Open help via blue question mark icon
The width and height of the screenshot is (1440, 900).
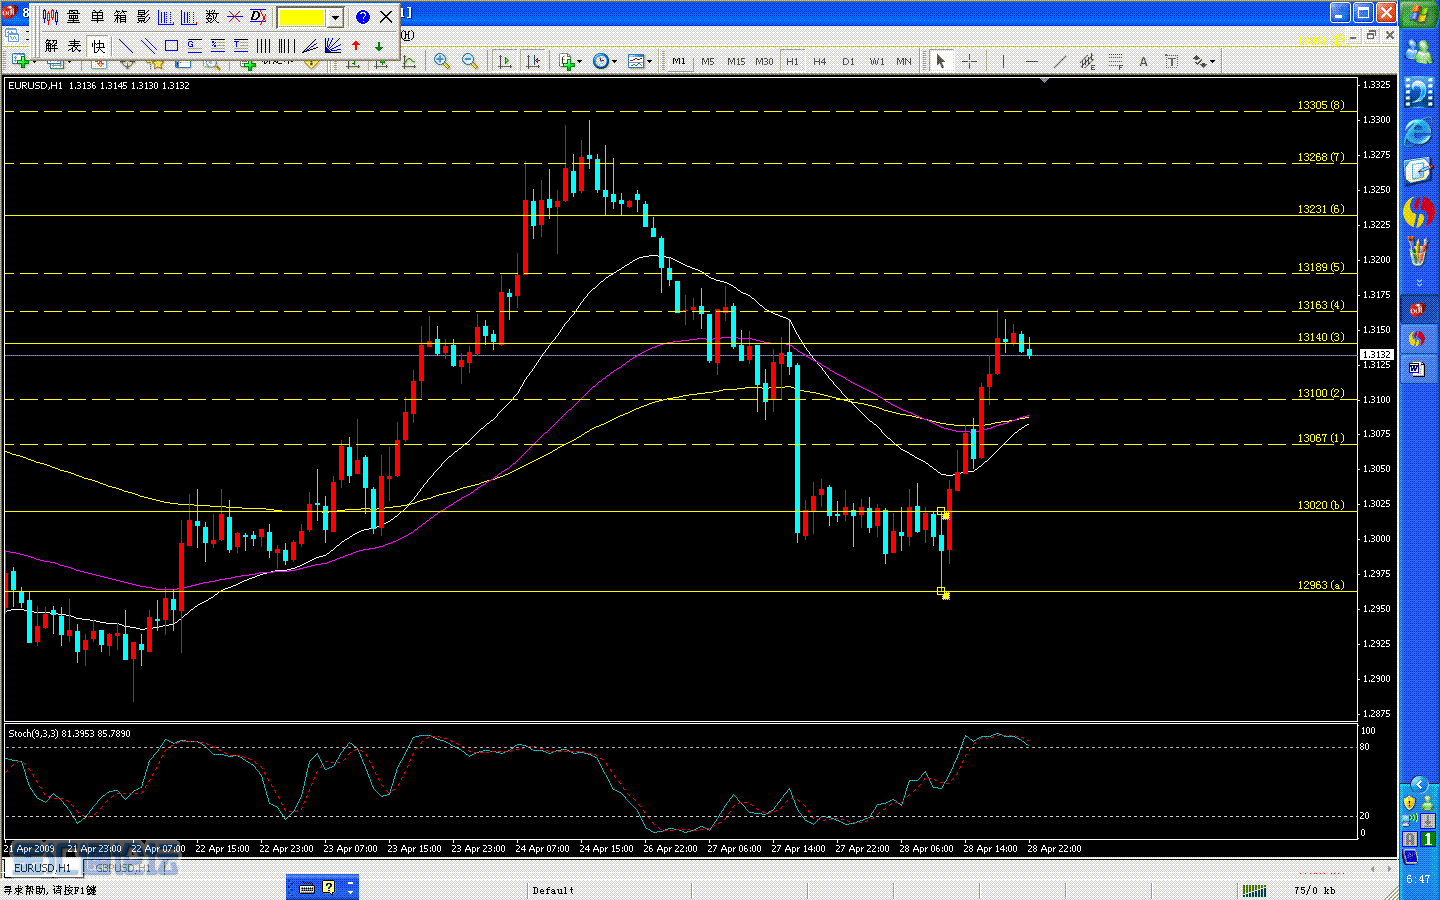click(x=363, y=17)
